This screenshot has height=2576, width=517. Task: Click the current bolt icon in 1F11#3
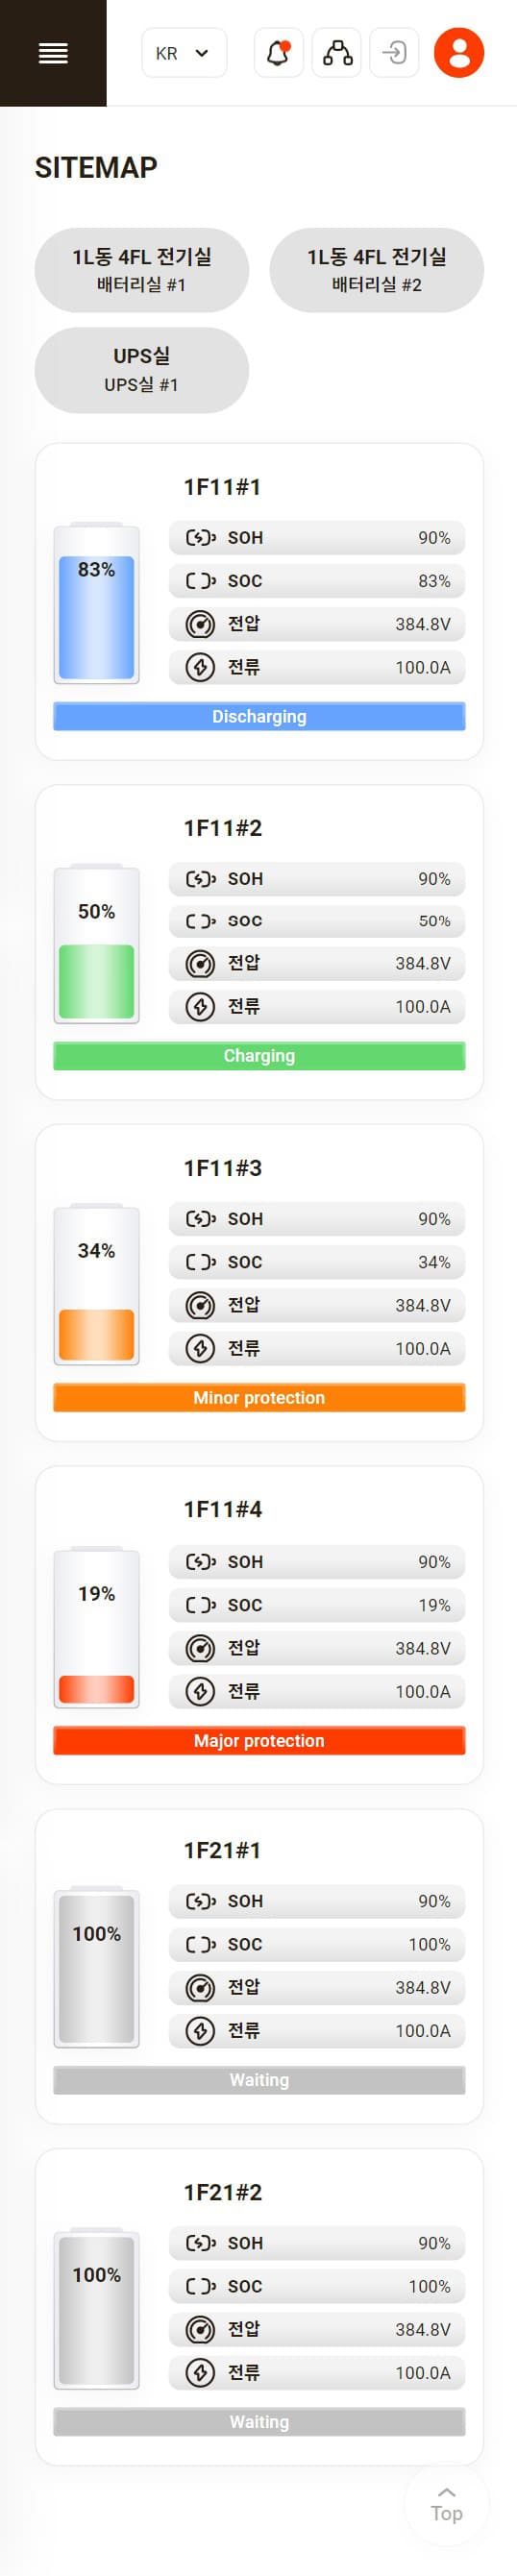[200, 1348]
